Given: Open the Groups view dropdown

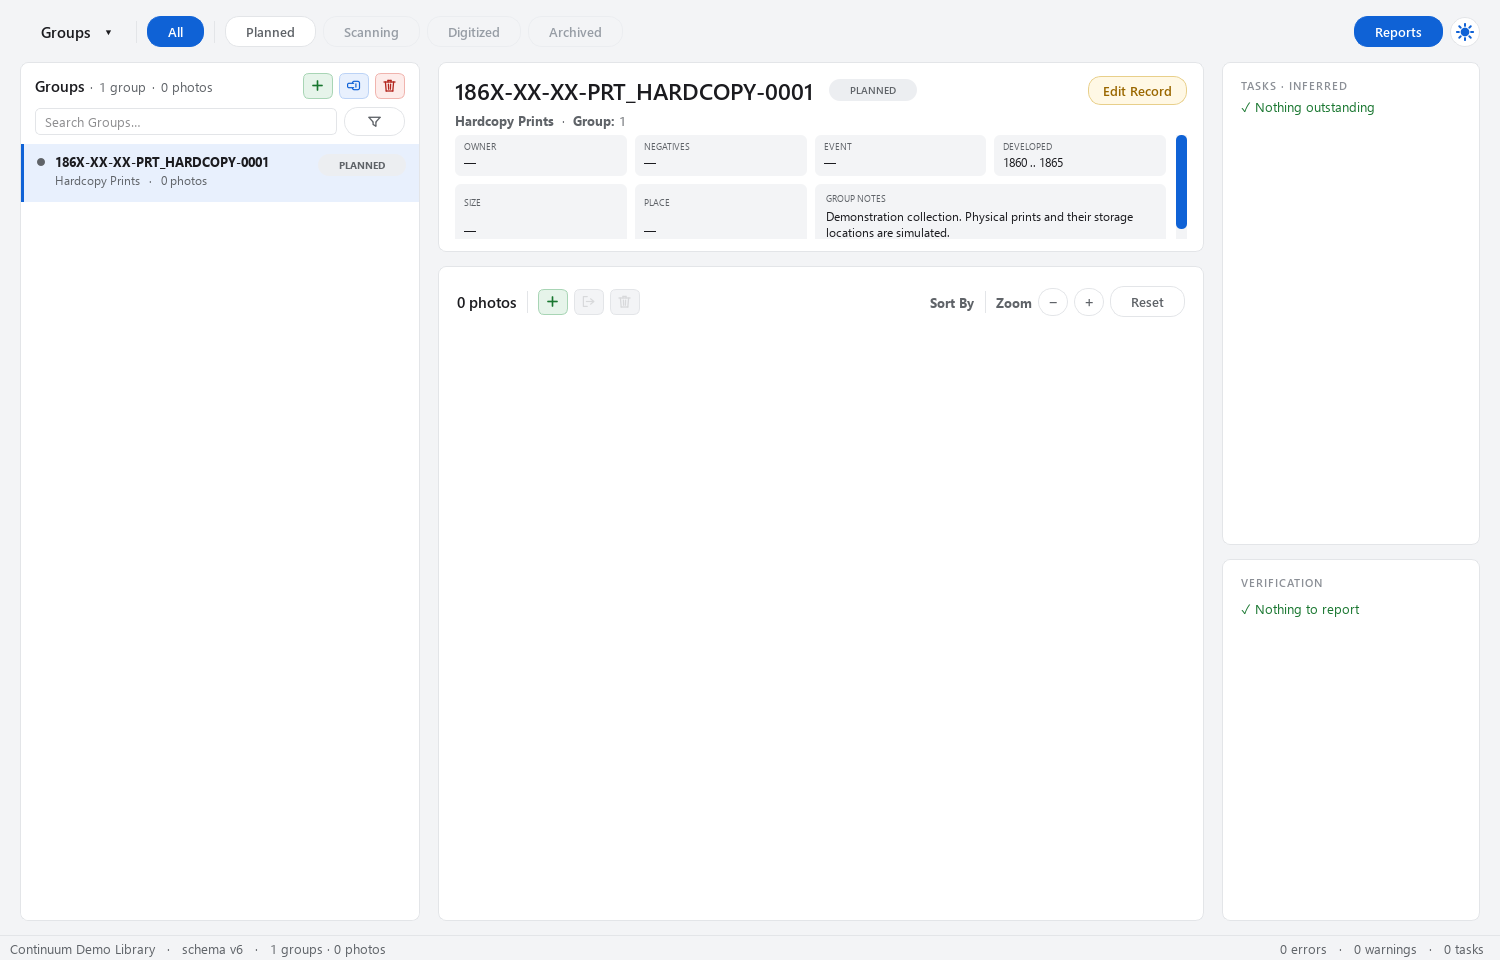Looking at the screenshot, I should pyautogui.click(x=76, y=32).
